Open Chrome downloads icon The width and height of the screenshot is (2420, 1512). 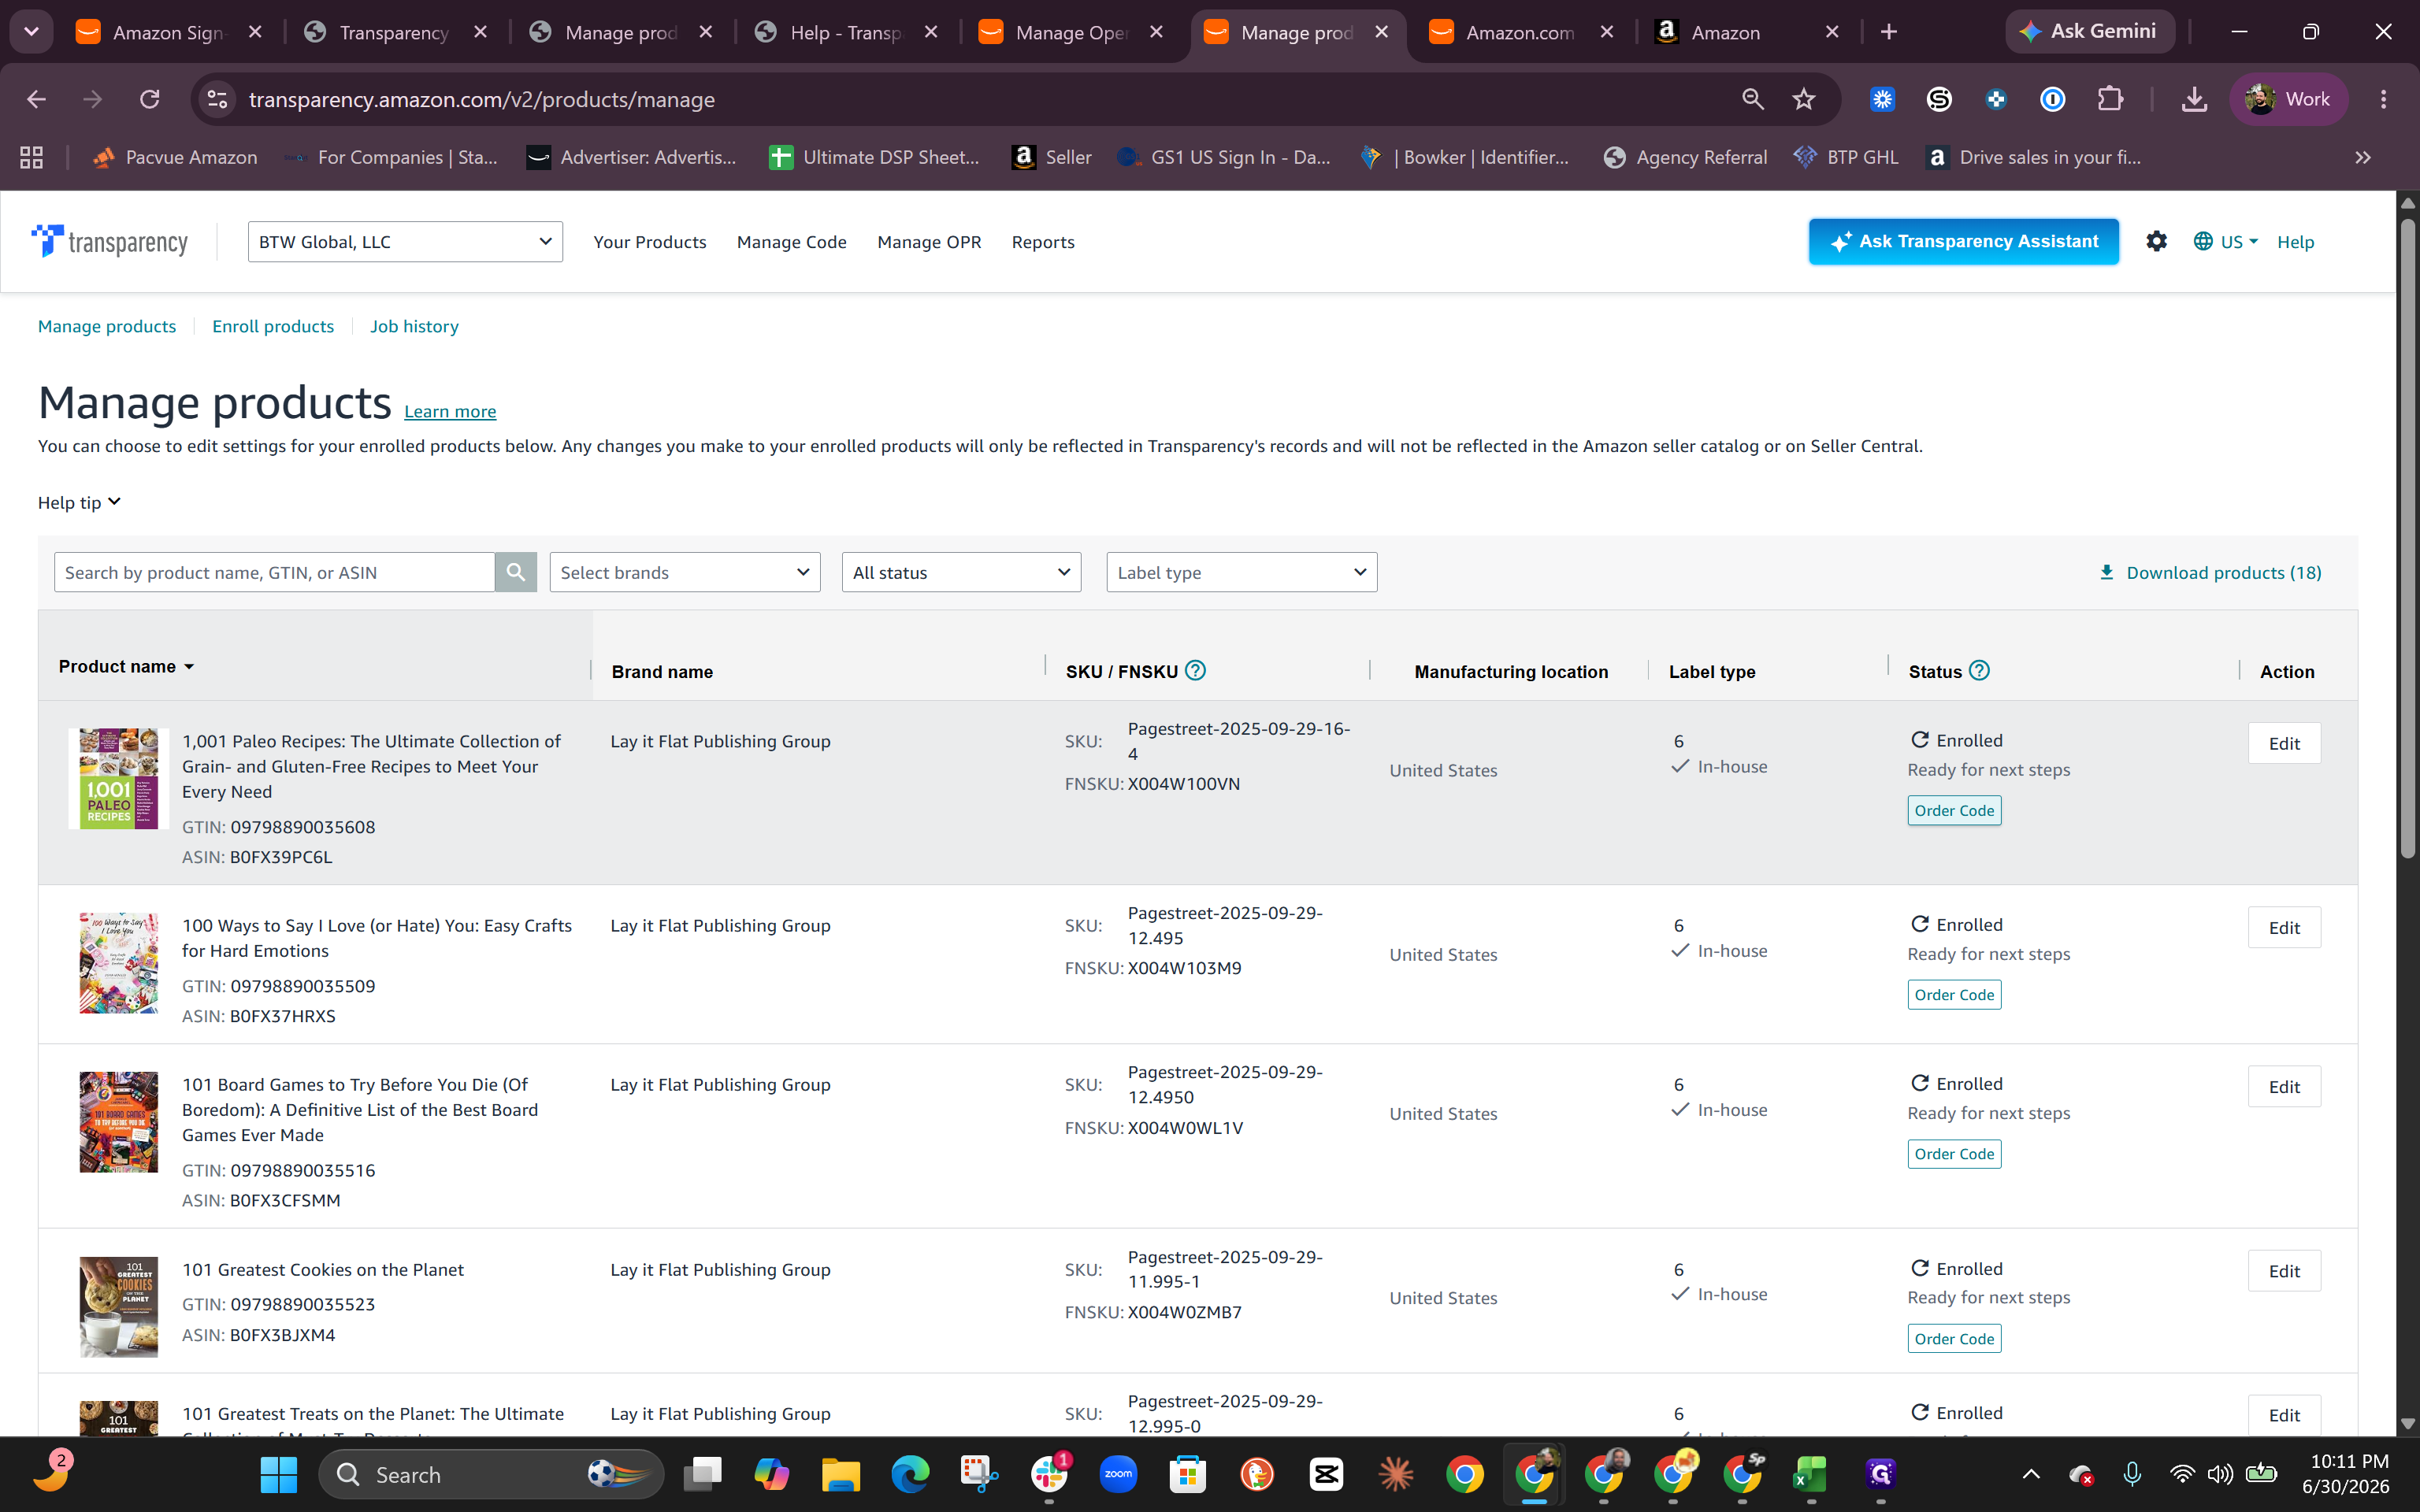point(2194,99)
